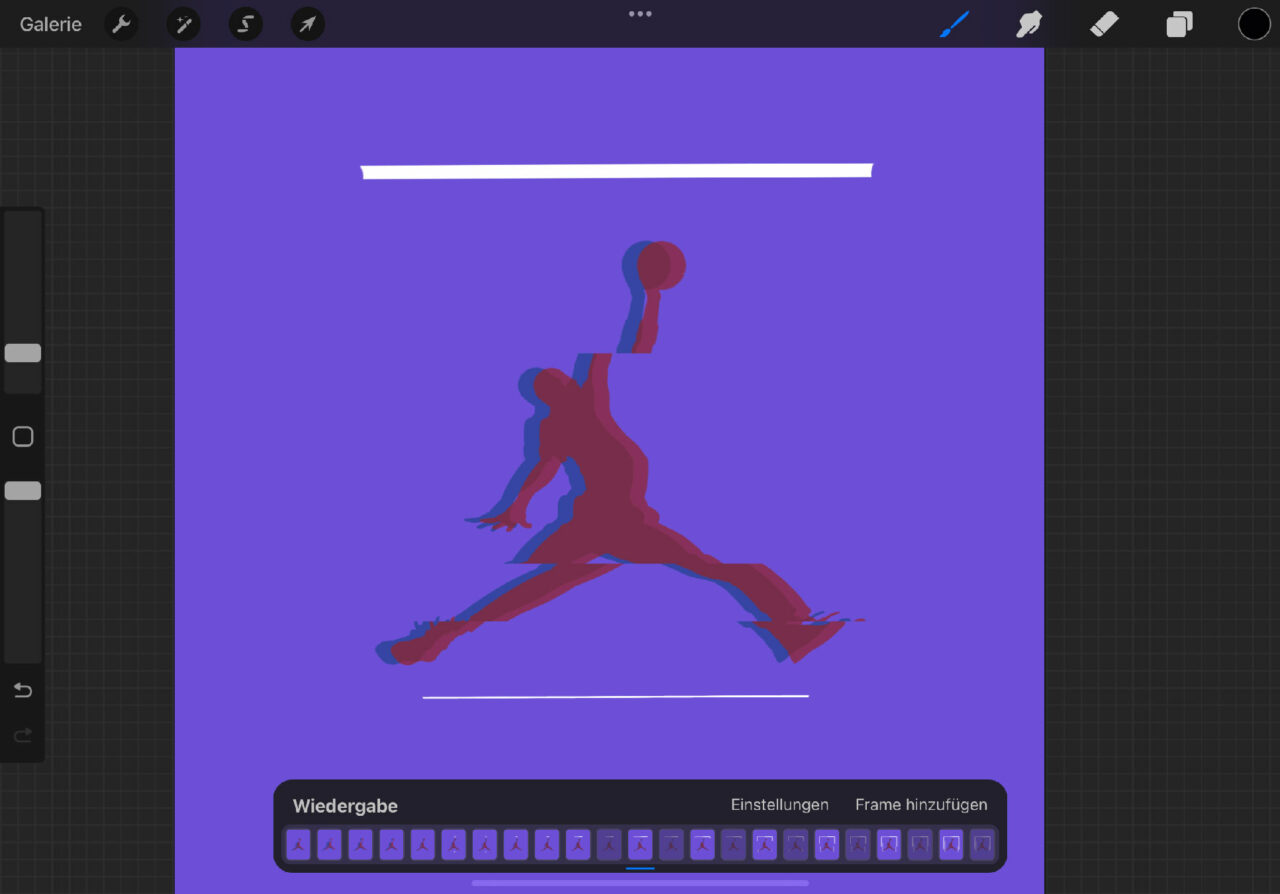Viewport: 1280px width, 894px height.
Task: Click Frame hinzufügen to add frame
Action: point(921,805)
